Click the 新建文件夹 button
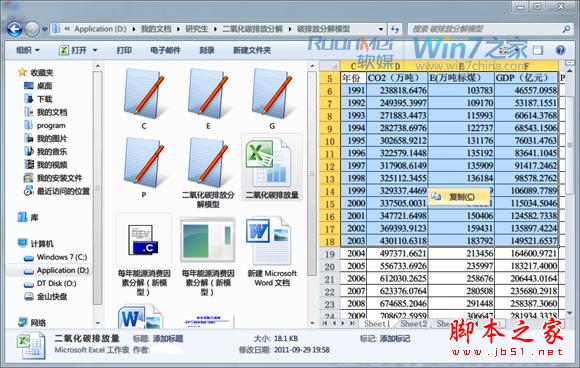Viewport: 580px width, 368px height. 252,50
